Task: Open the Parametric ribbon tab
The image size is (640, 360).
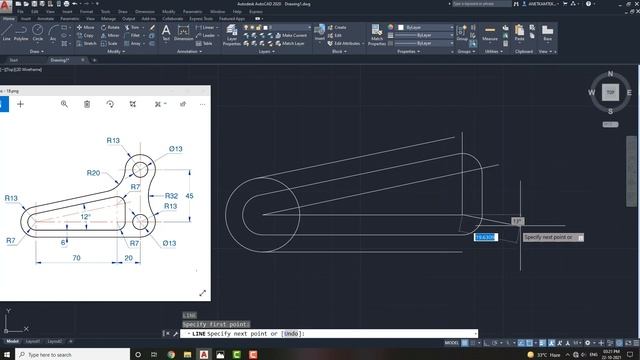Action: pyautogui.click(x=70, y=19)
